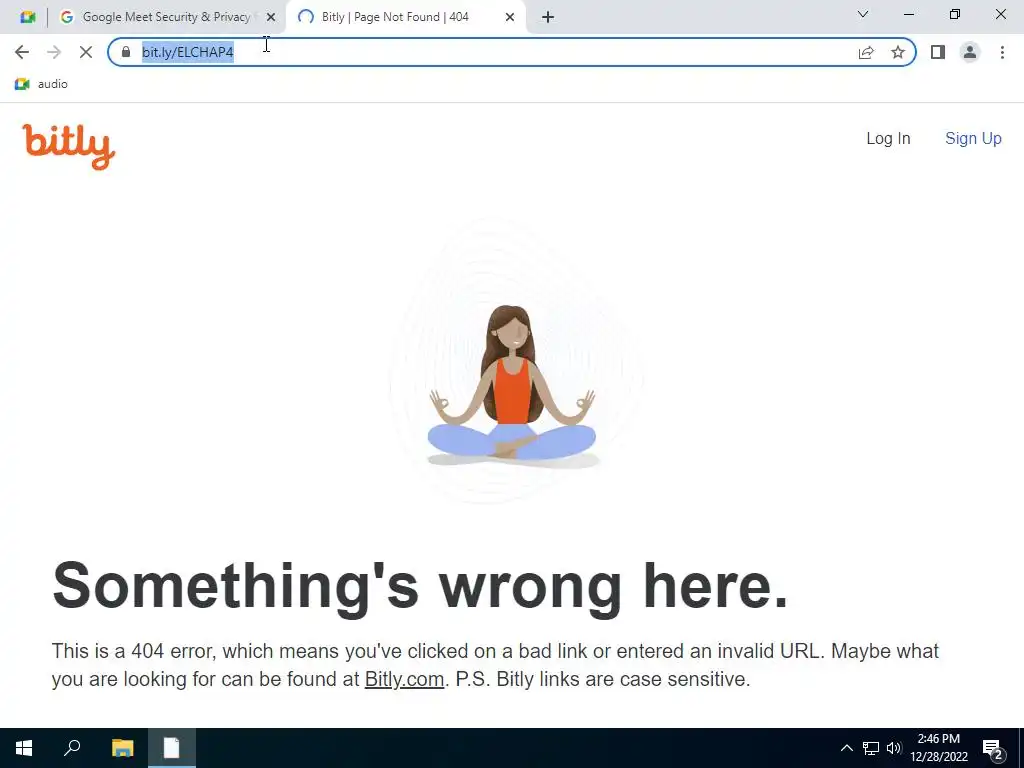Open the browser side panel

[938, 52]
